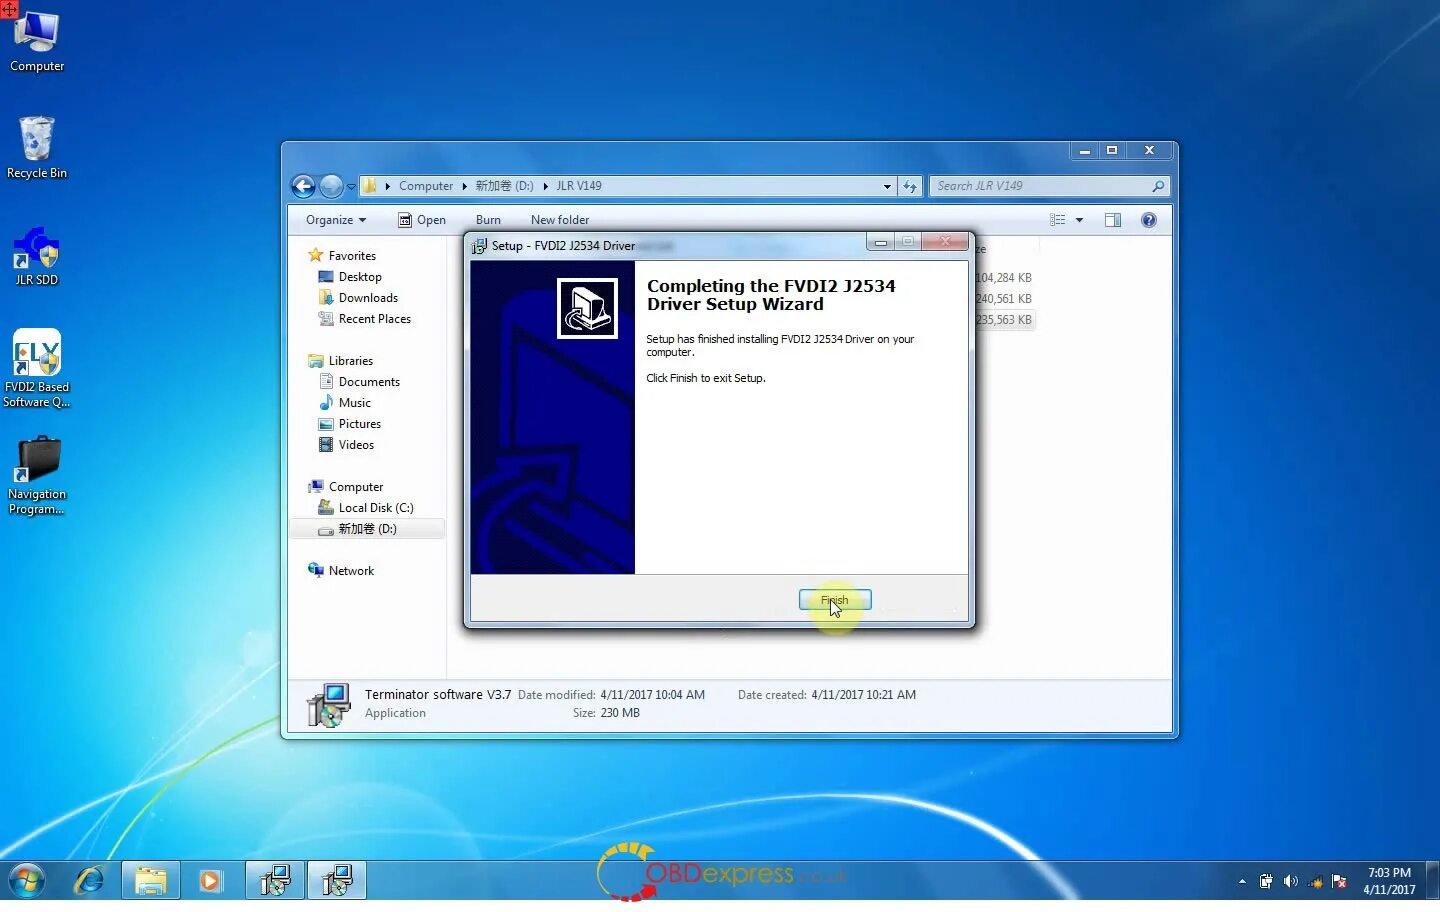Open the views dropdown arrow

tap(1078, 220)
